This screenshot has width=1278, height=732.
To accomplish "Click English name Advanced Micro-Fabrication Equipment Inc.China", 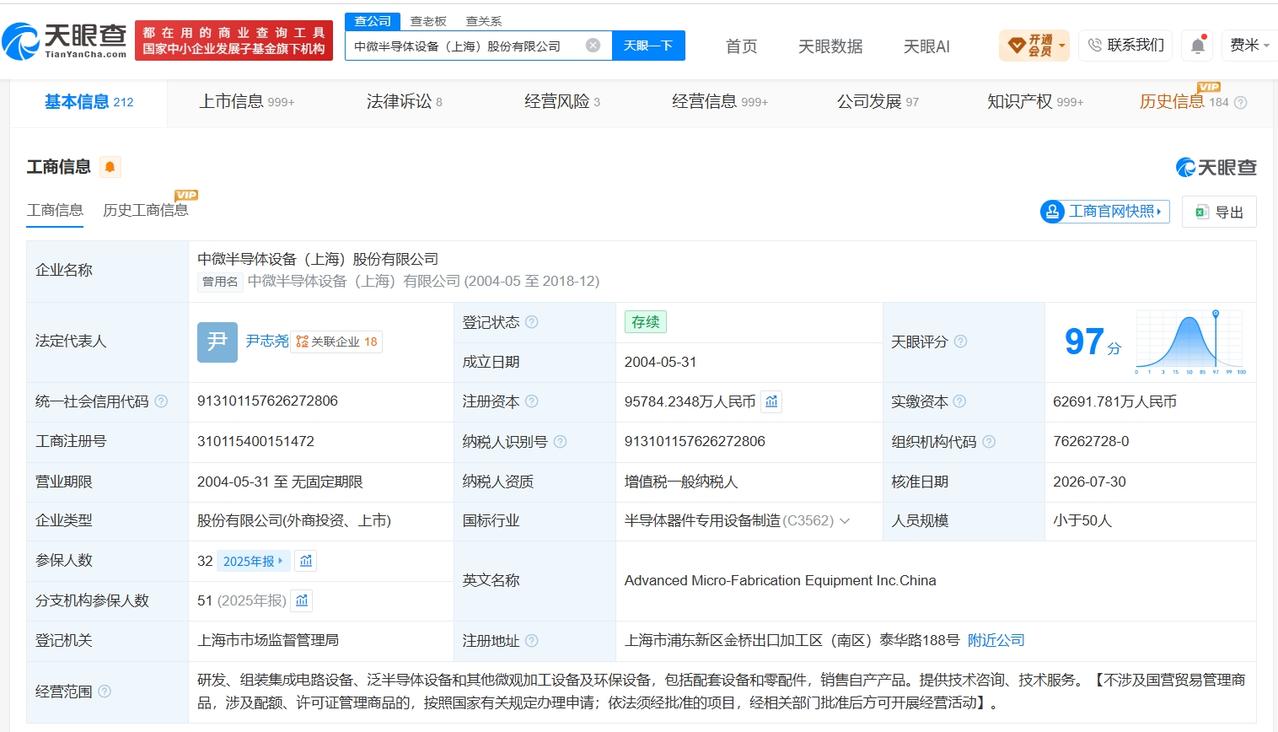I will (x=780, y=581).
